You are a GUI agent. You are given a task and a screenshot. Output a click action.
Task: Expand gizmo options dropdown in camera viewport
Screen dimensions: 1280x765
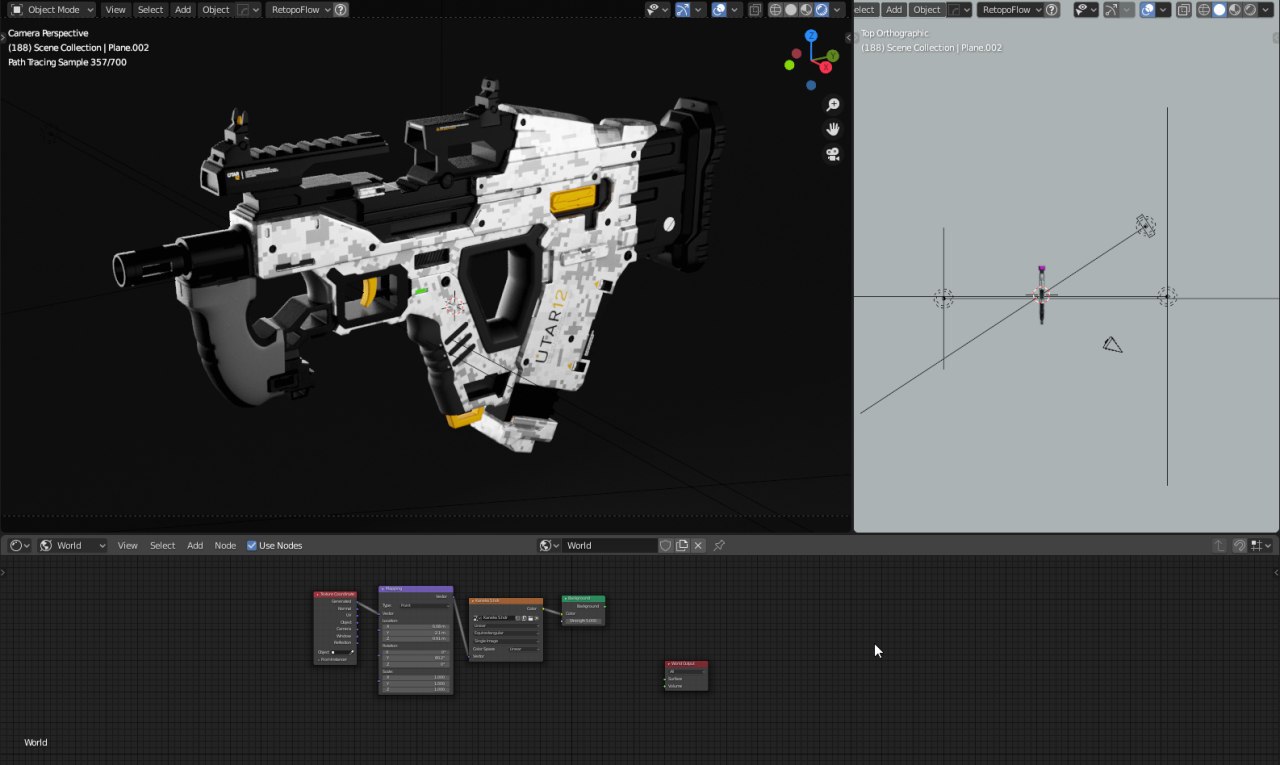coord(699,10)
